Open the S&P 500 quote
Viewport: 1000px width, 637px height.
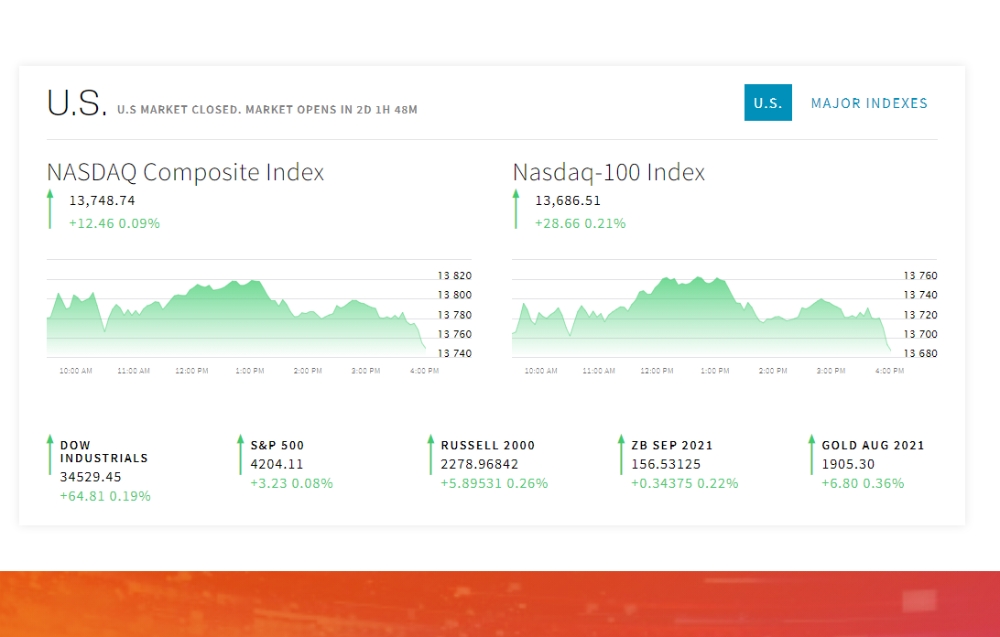click(x=277, y=445)
